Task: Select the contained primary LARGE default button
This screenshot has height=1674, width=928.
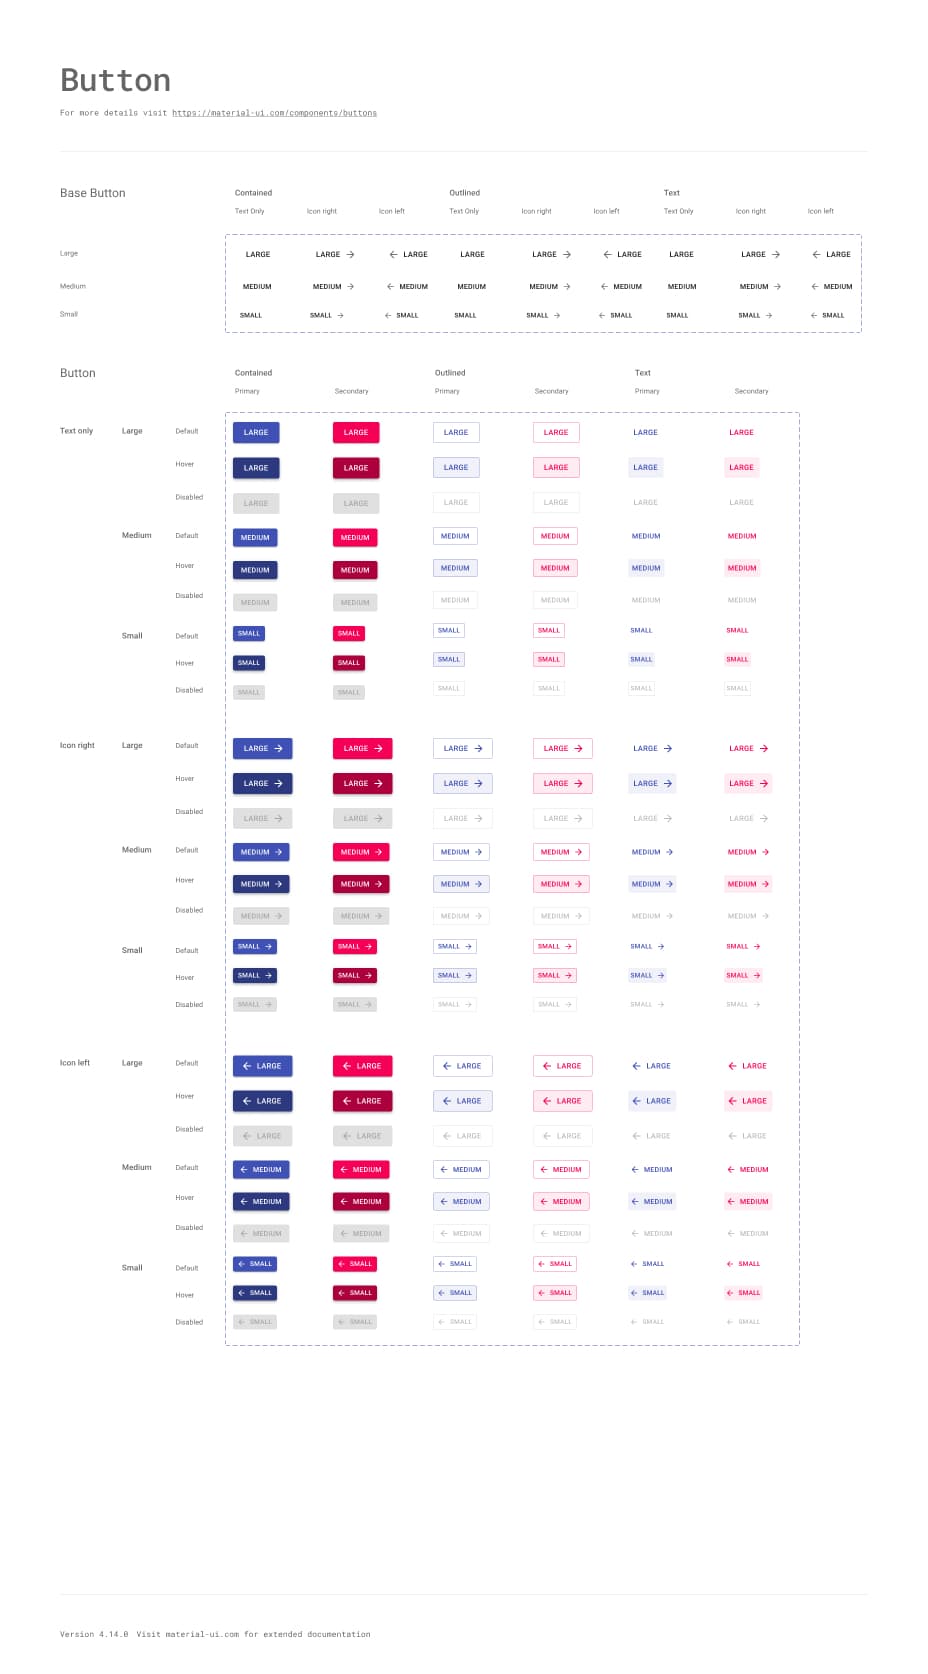Action: point(255,432)
